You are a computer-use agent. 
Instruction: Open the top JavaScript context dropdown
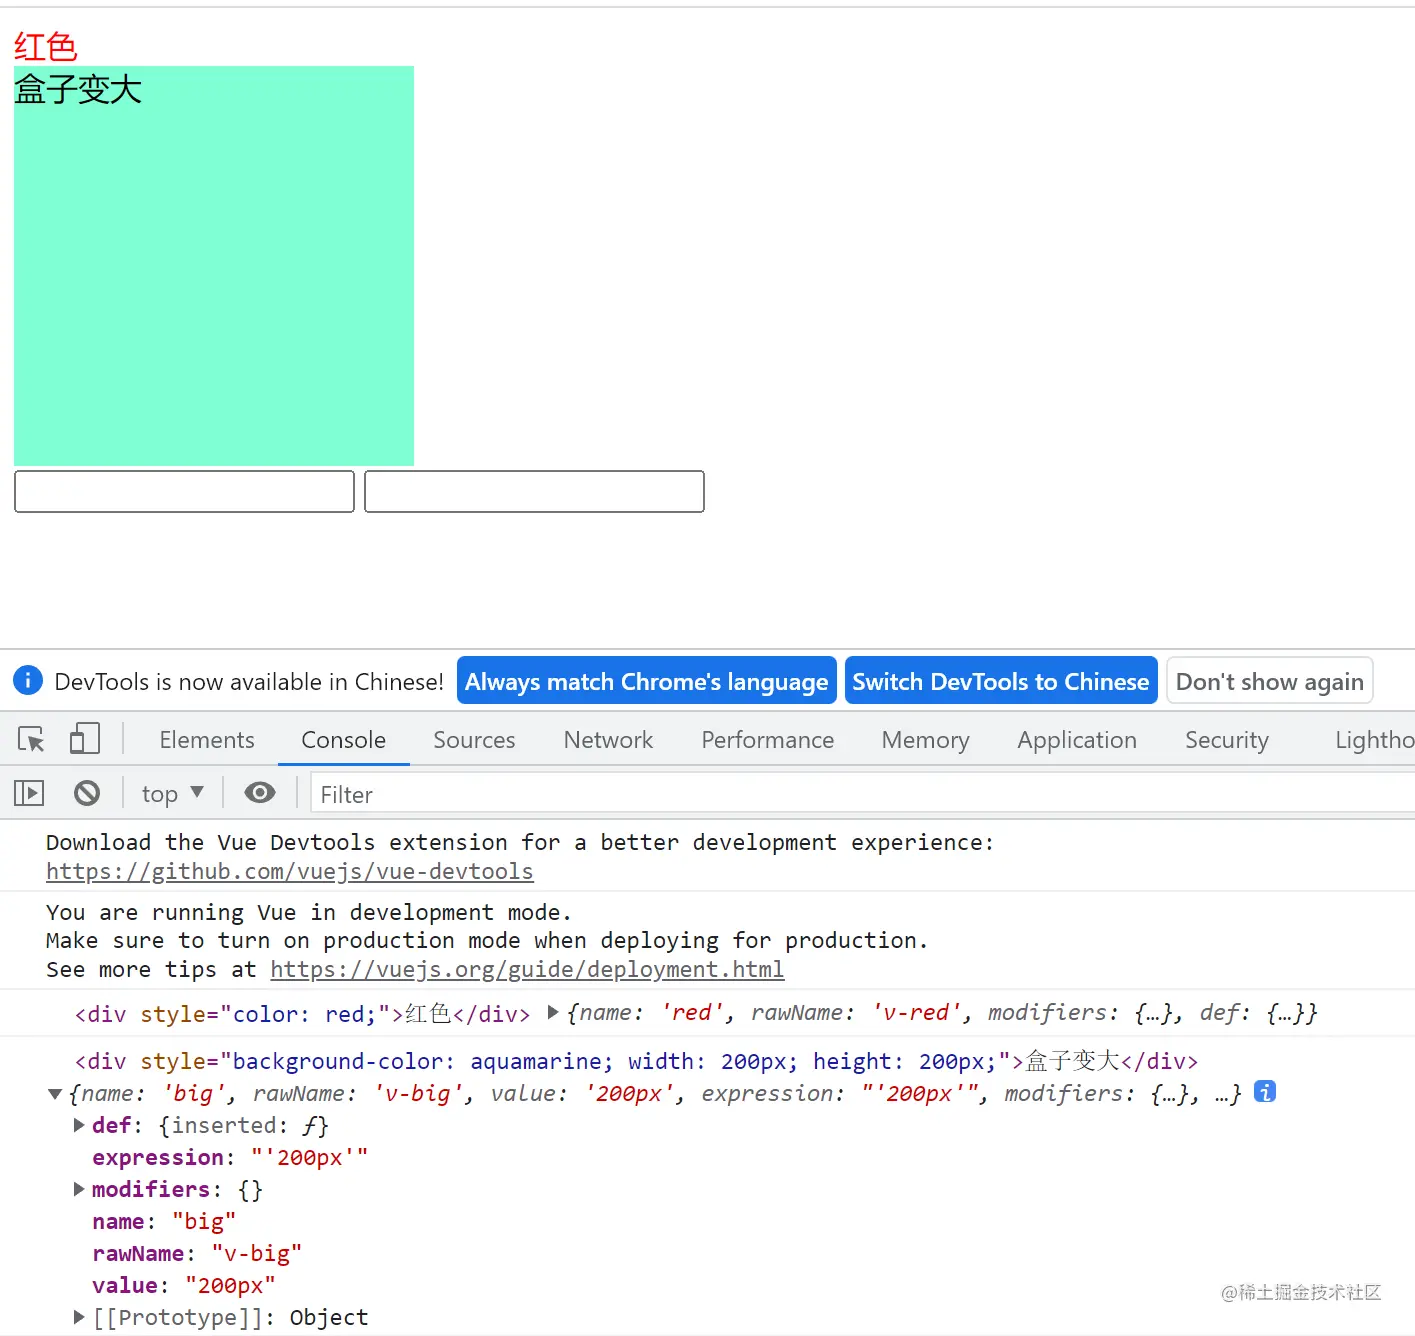pyautogui.click(x=173, y=794)
